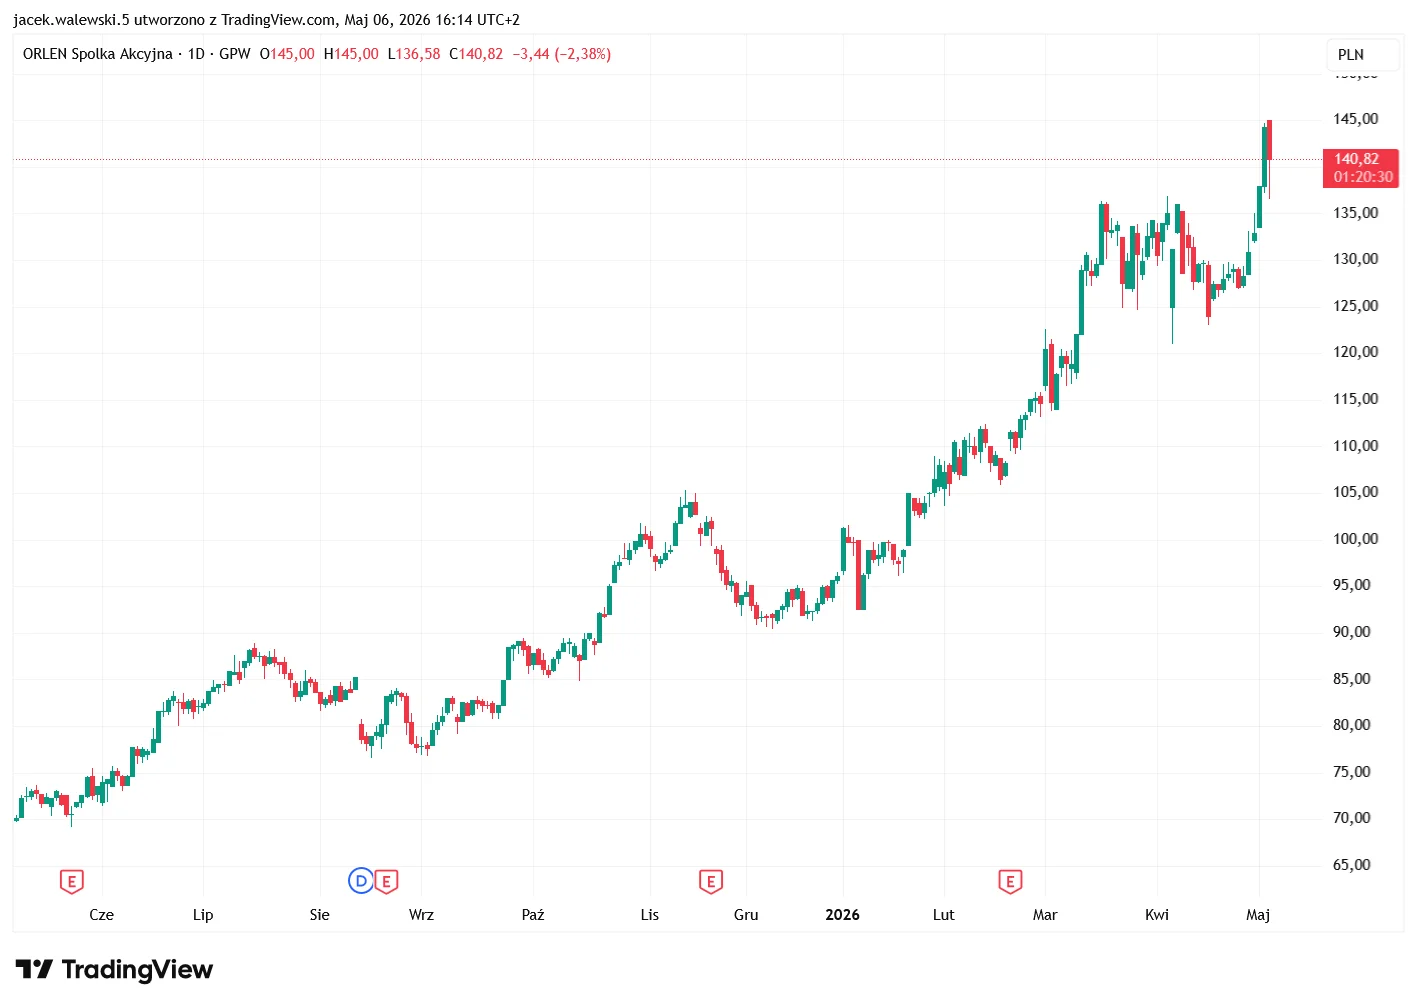
Task: Click the 2026 year label on time axis
Action: tap(842, 915)
